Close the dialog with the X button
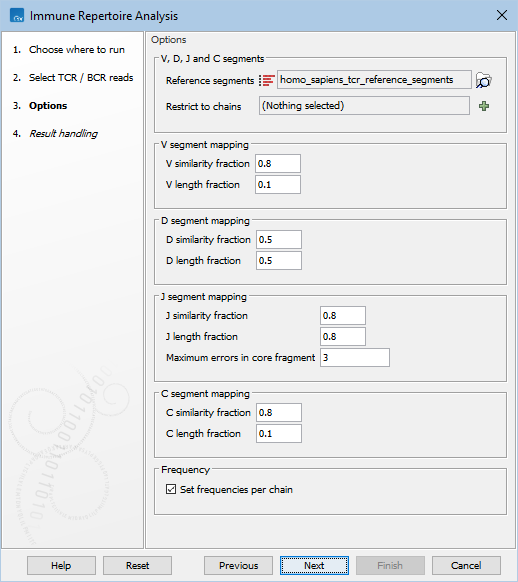 [x=502, y=16]
